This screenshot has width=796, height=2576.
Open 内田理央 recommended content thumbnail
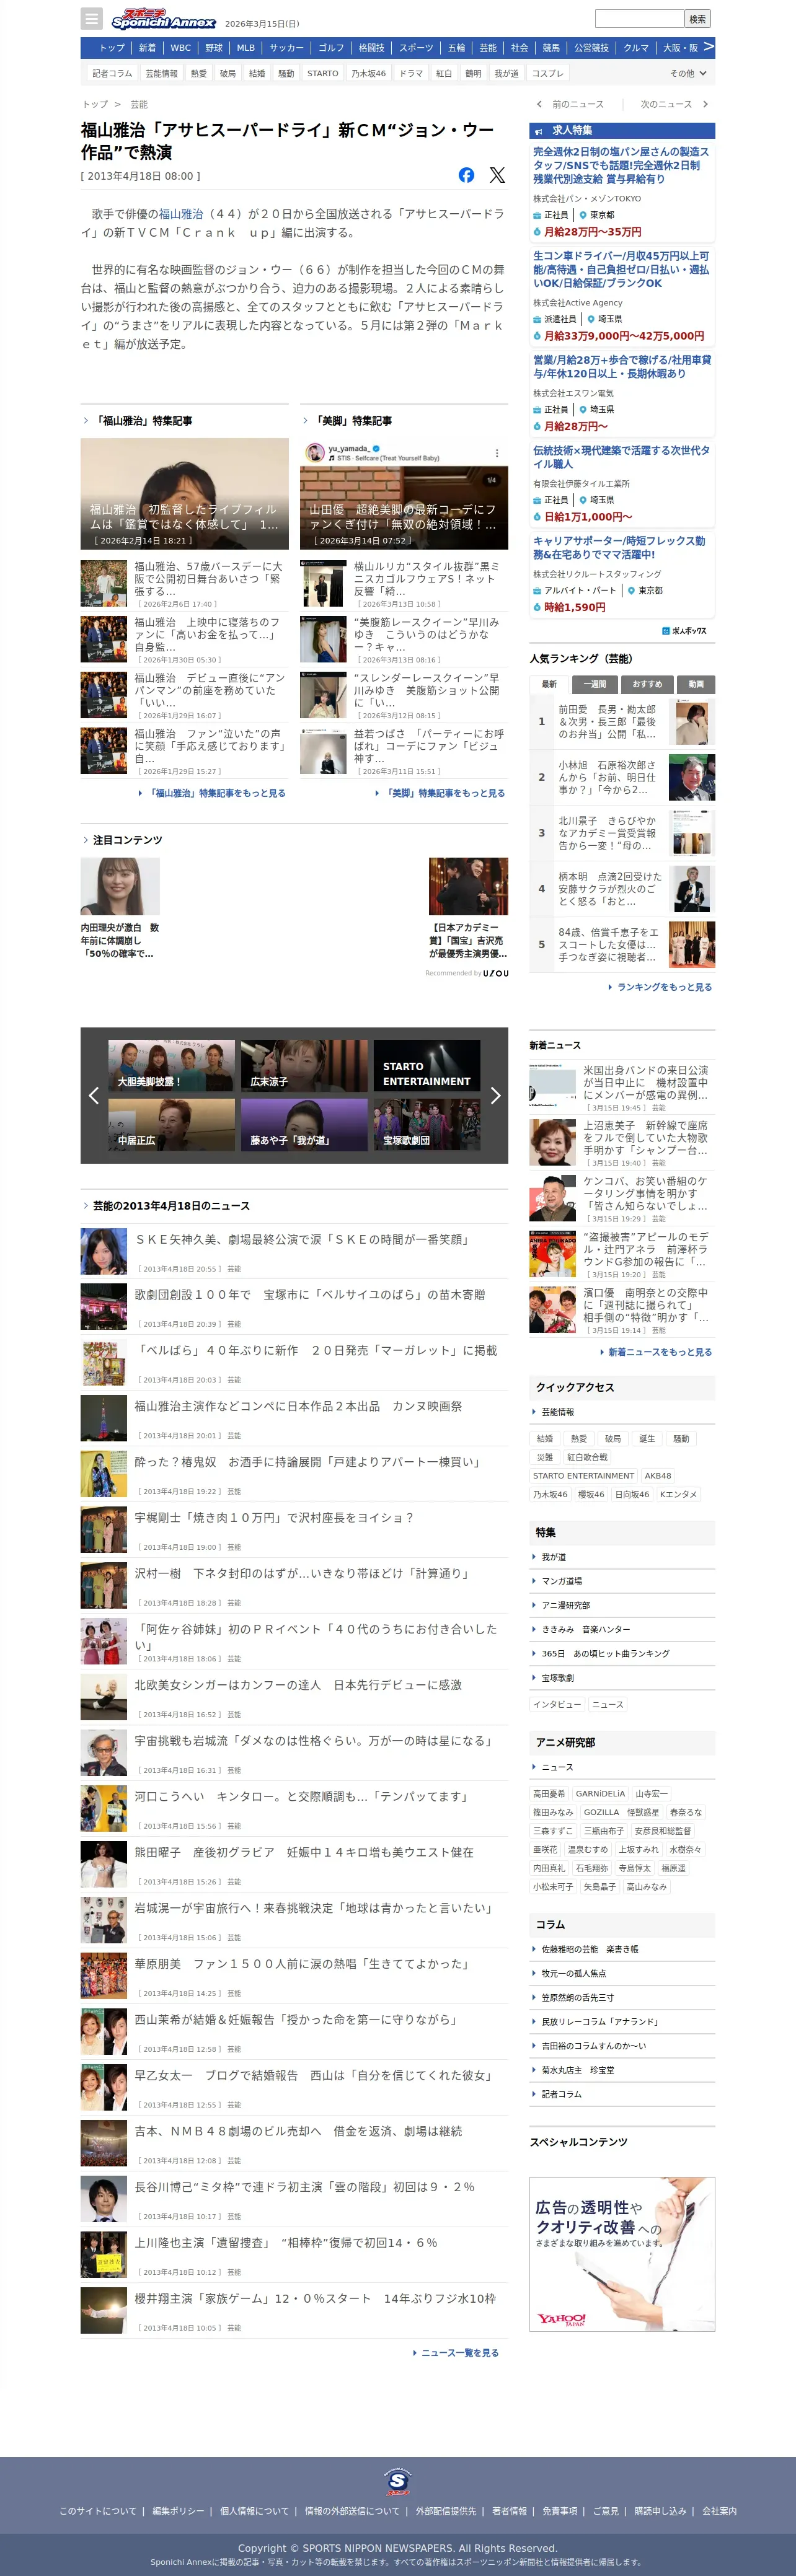point(120,886)
